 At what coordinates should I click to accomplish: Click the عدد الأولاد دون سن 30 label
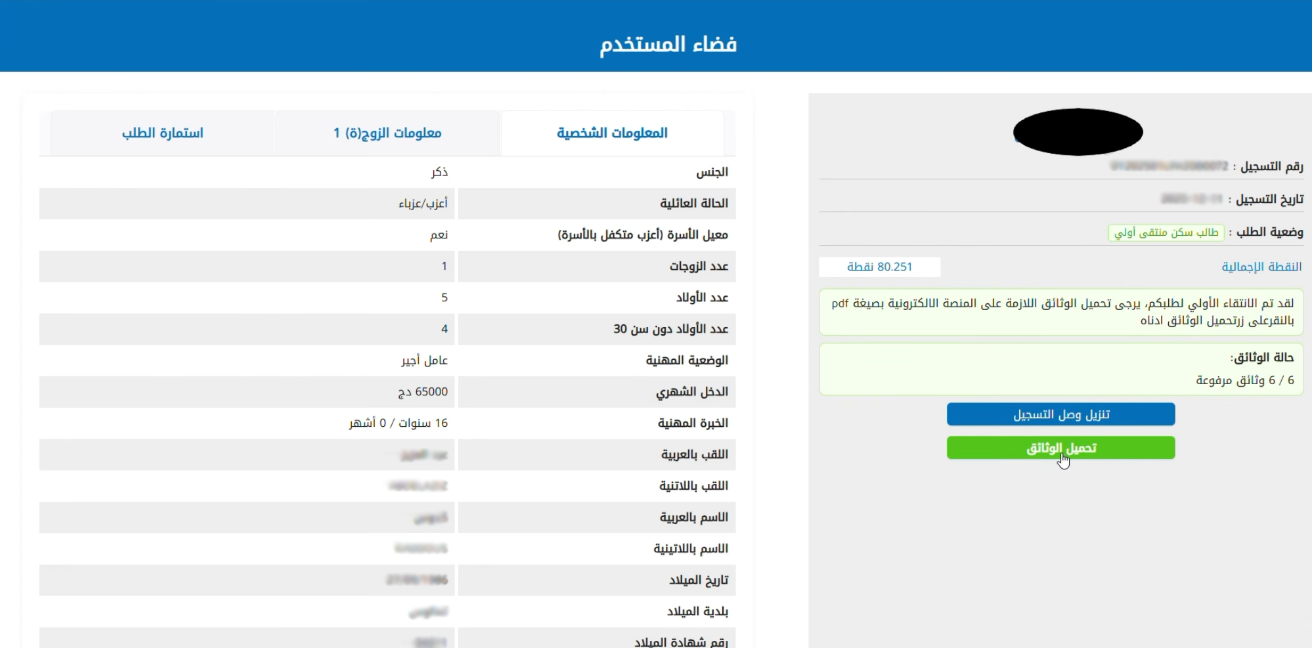671,329
